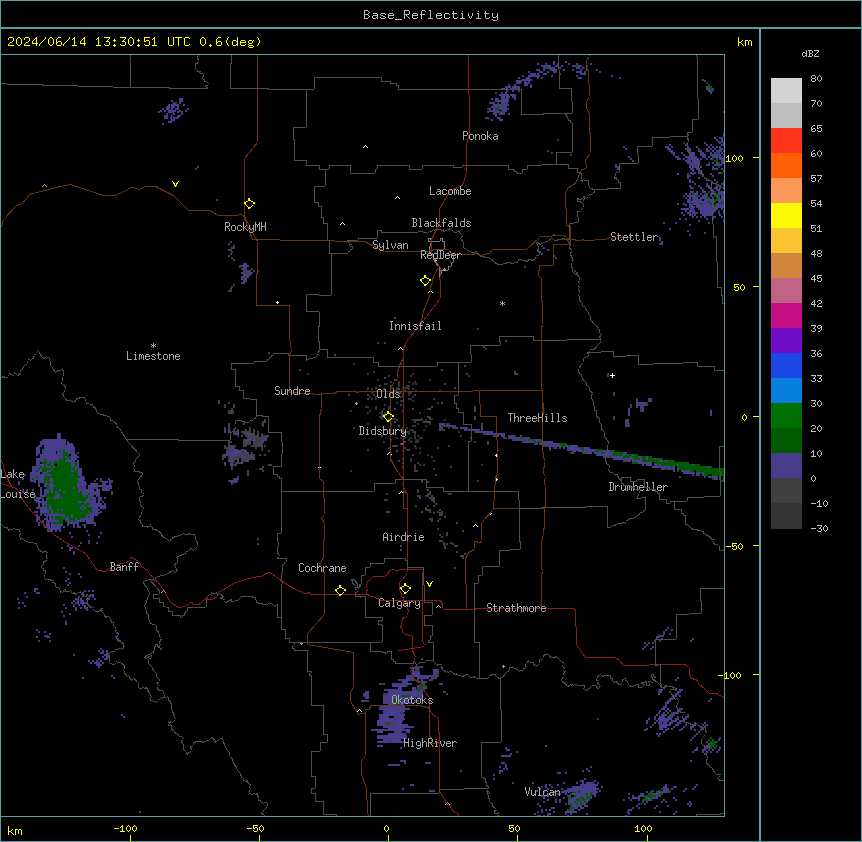Screen dimensions: 862x842
Task: Click the Calgary city label
Action: click(399, 603)
